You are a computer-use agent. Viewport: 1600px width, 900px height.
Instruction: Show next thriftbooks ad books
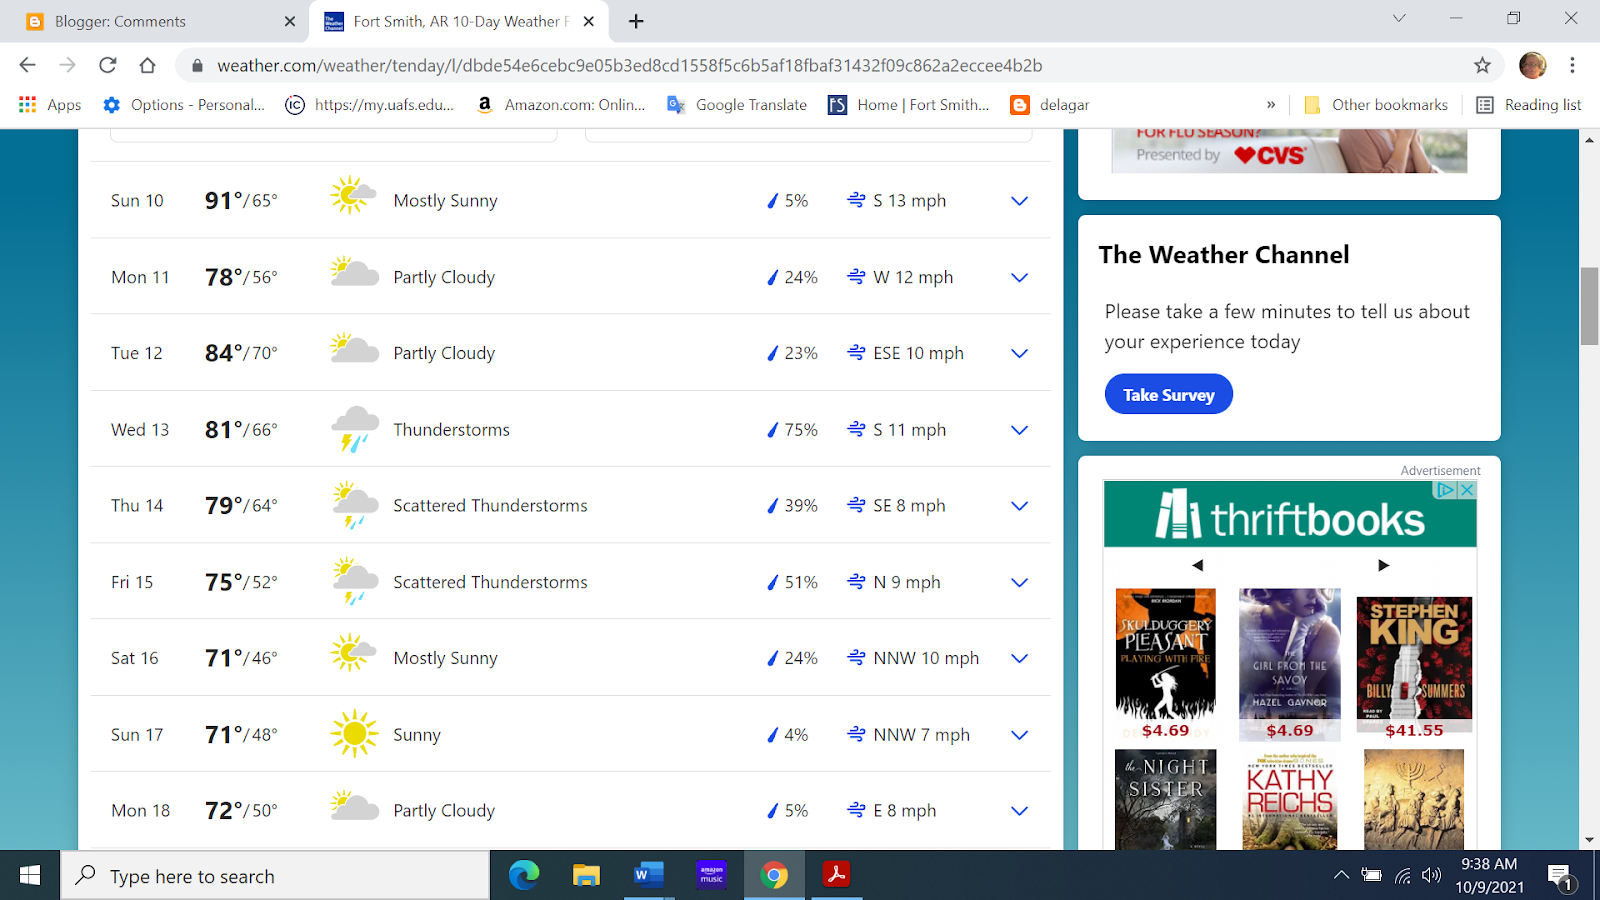point(1383,565)
